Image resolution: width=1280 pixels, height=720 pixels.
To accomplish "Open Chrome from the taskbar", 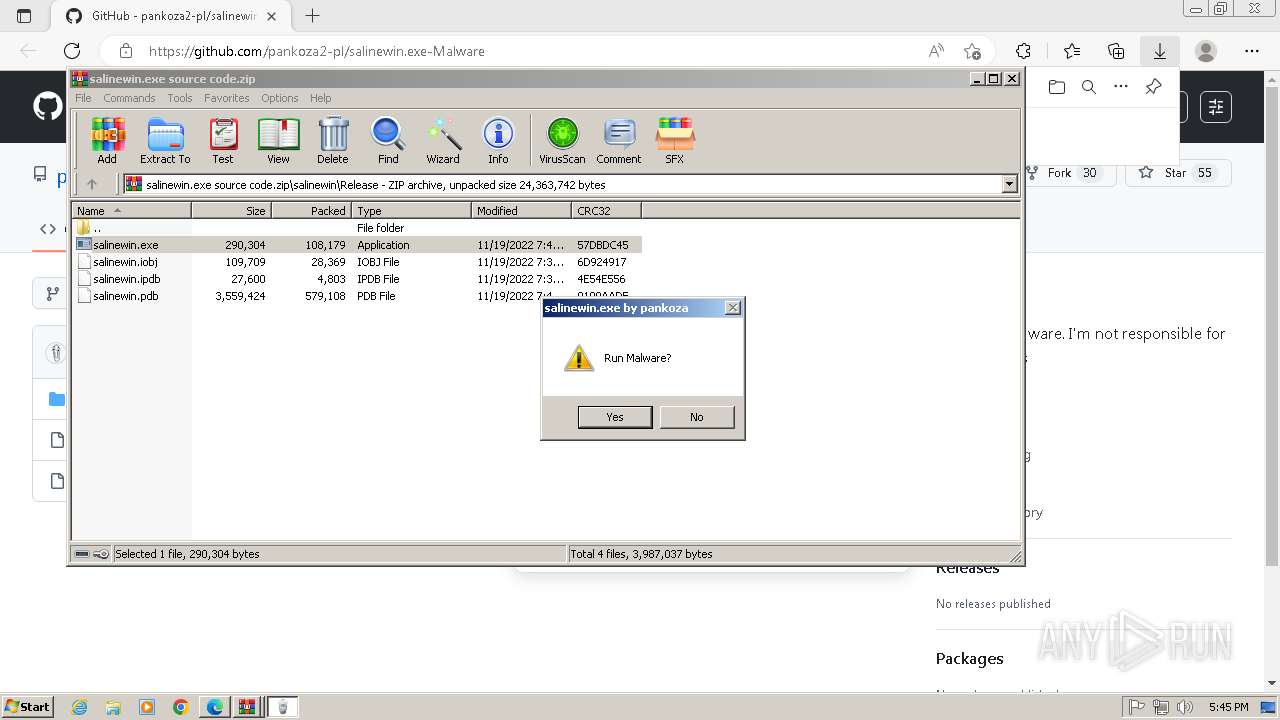I will point(180,707).
